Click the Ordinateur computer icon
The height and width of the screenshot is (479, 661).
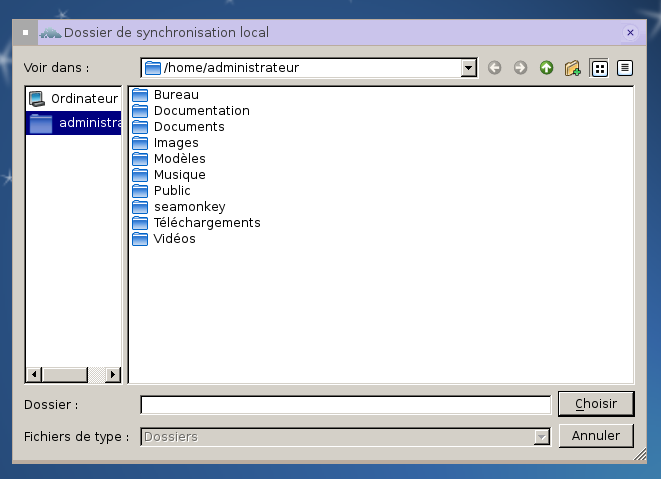click(x=37, y=99)
